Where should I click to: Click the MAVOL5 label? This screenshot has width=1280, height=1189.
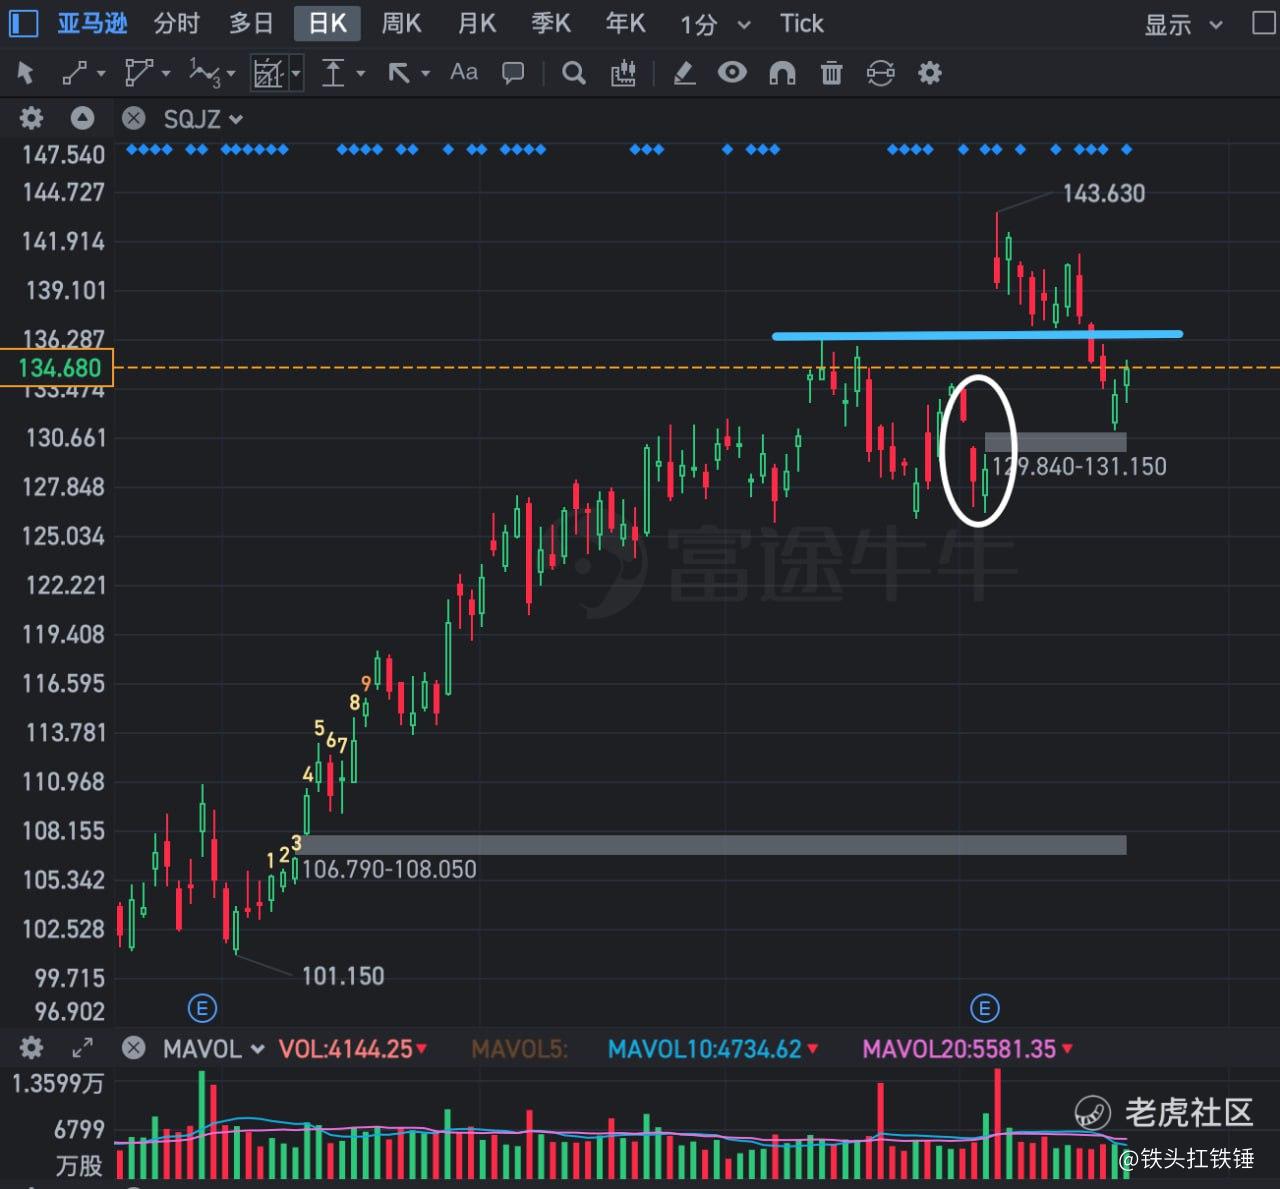[519, 1049]
